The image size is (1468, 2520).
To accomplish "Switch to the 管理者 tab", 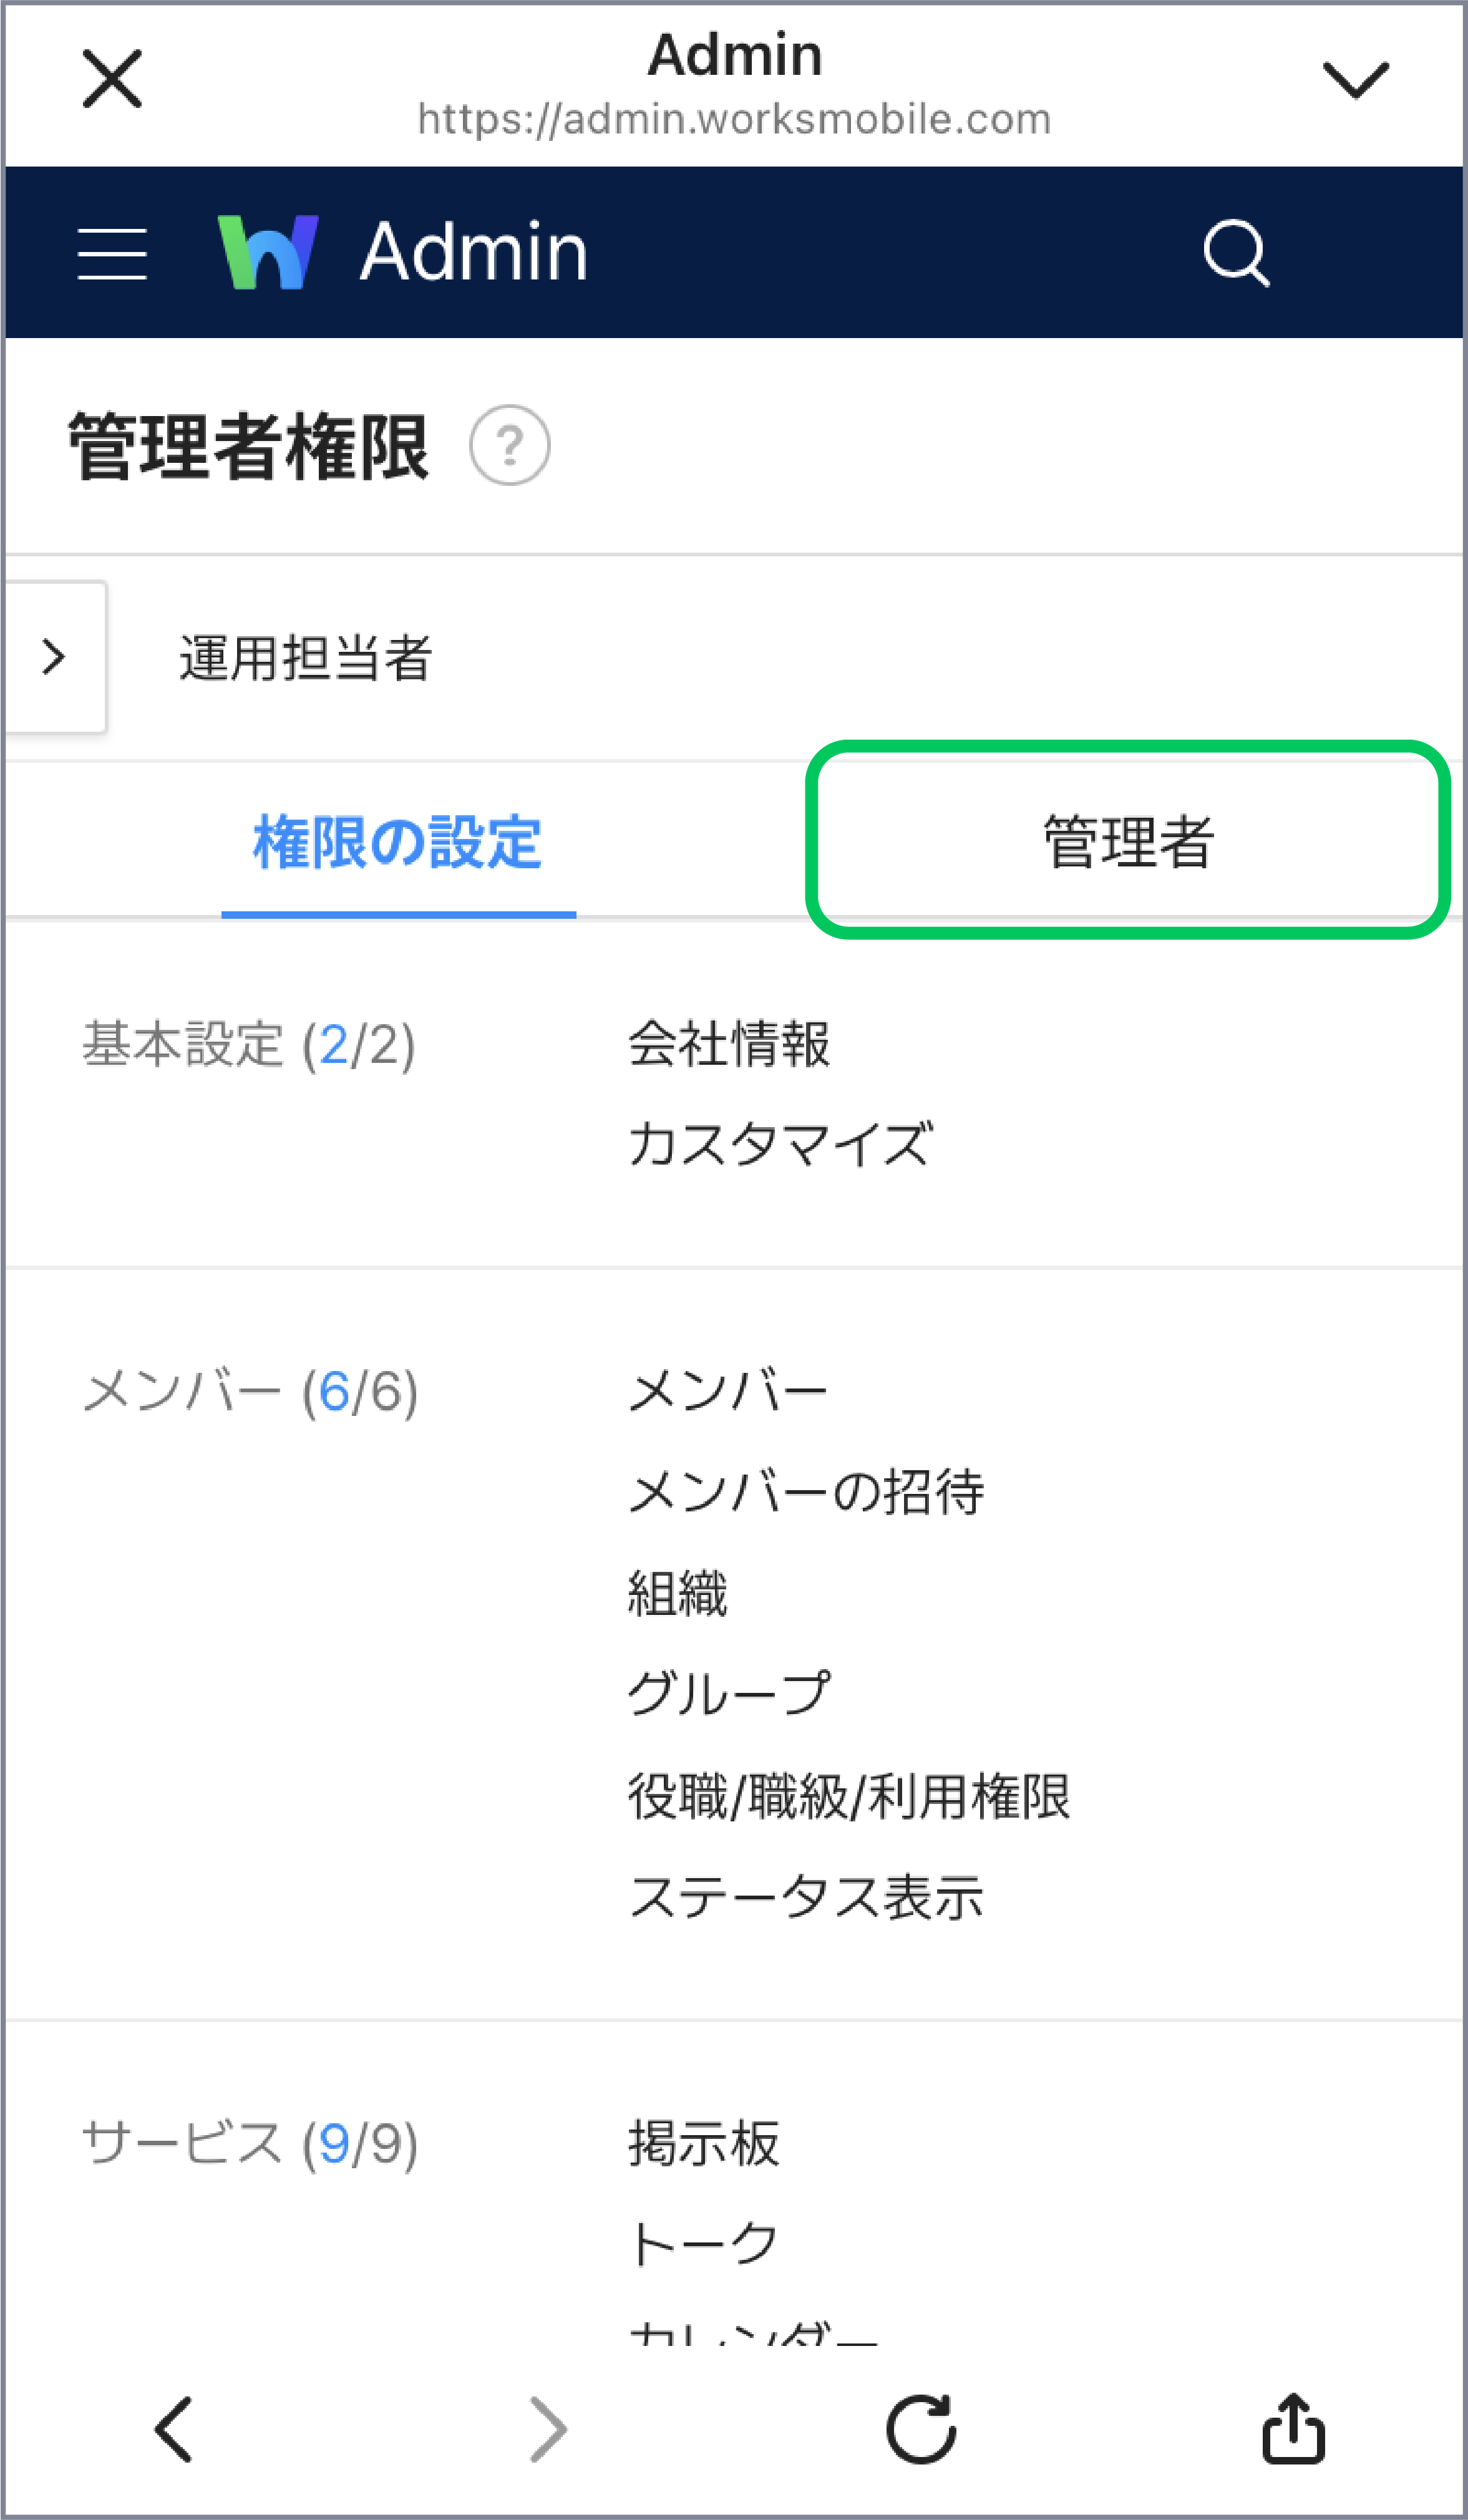I will (x=1128, y=841).
